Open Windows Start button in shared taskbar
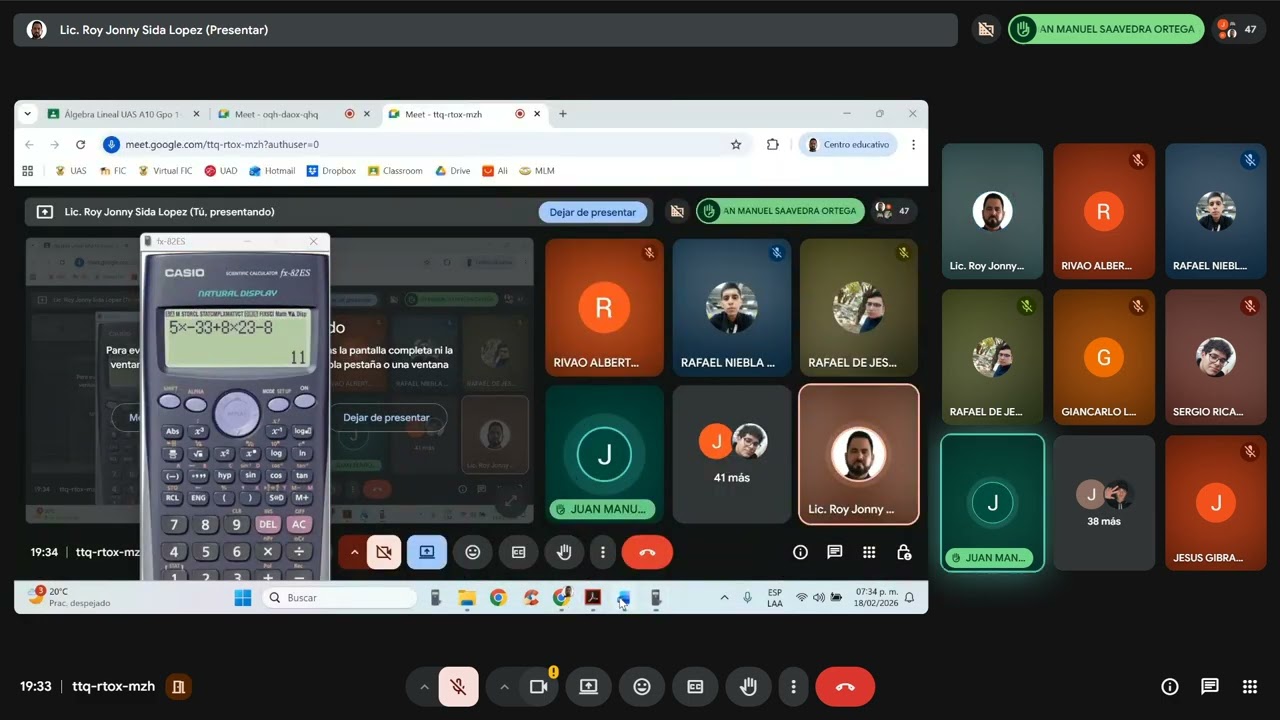Screen dimensions: 1280x720 243,598
